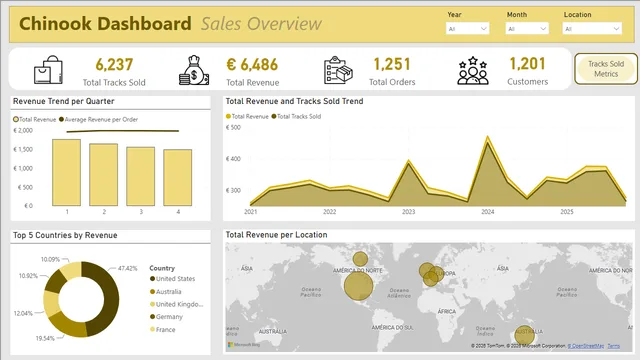Viewport: 640px width, 360px height.
Task: Click the 2024 peak in trend chart
Action: [x=487, y=138]
